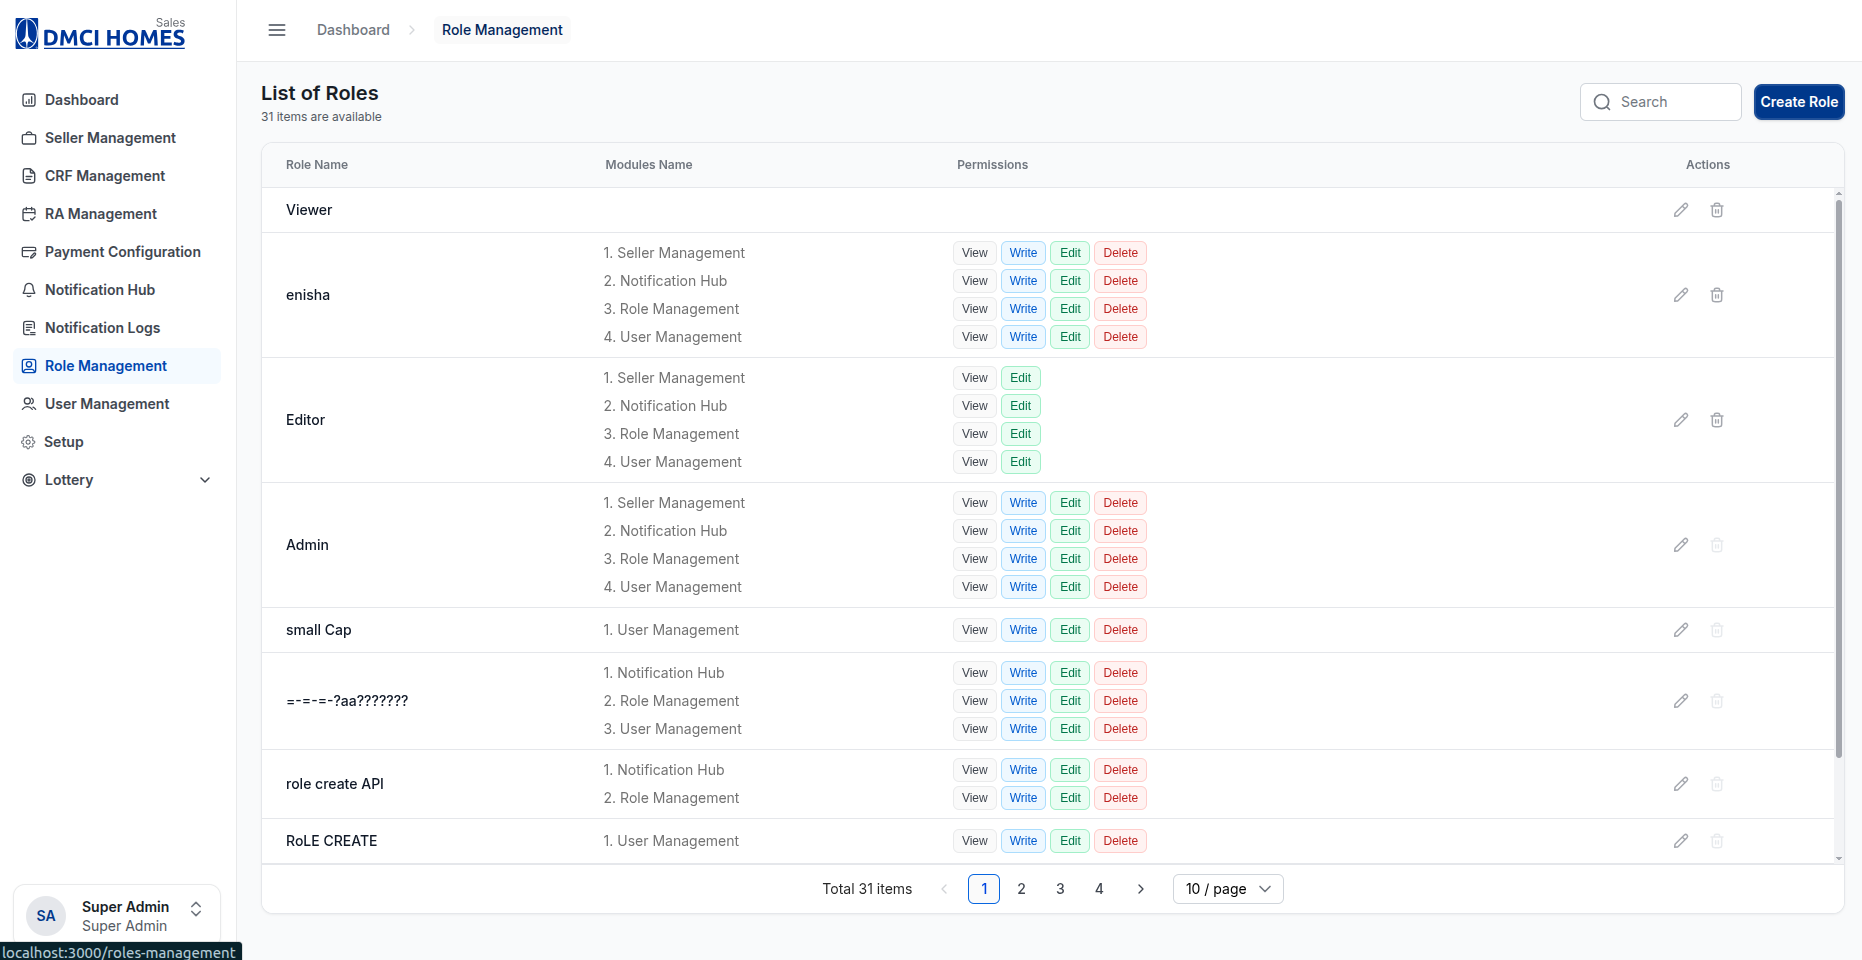
Task: Expand the Lottery submenu chevron
Action: [205, 480]
